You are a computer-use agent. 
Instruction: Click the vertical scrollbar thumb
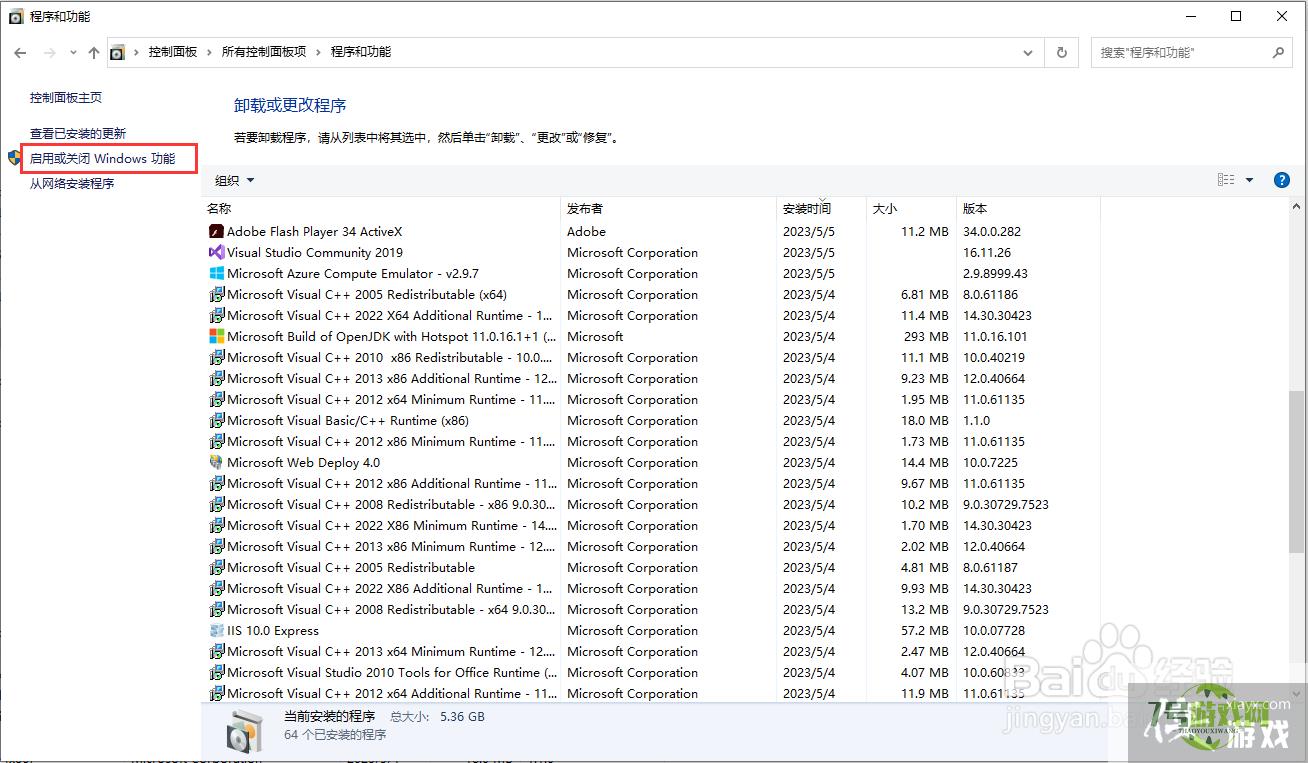(x=1297, y=470)
